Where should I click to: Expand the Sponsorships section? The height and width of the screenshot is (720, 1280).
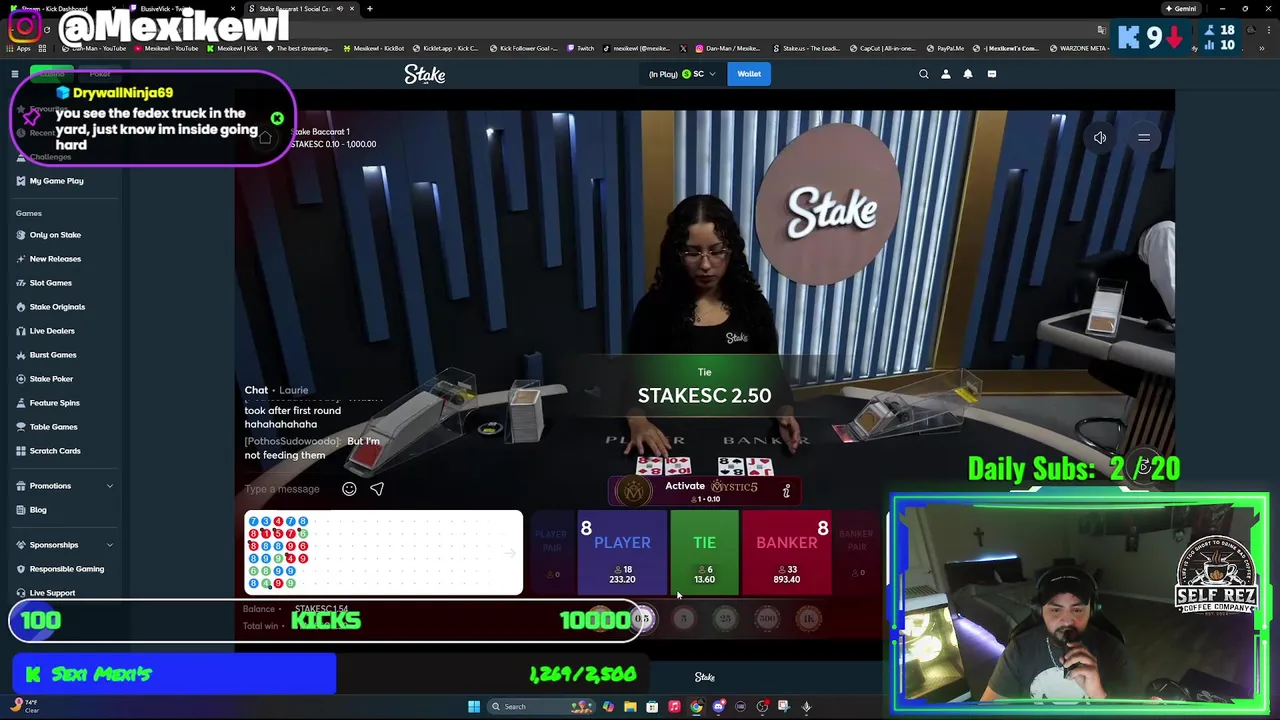click(x=110, y=545)
